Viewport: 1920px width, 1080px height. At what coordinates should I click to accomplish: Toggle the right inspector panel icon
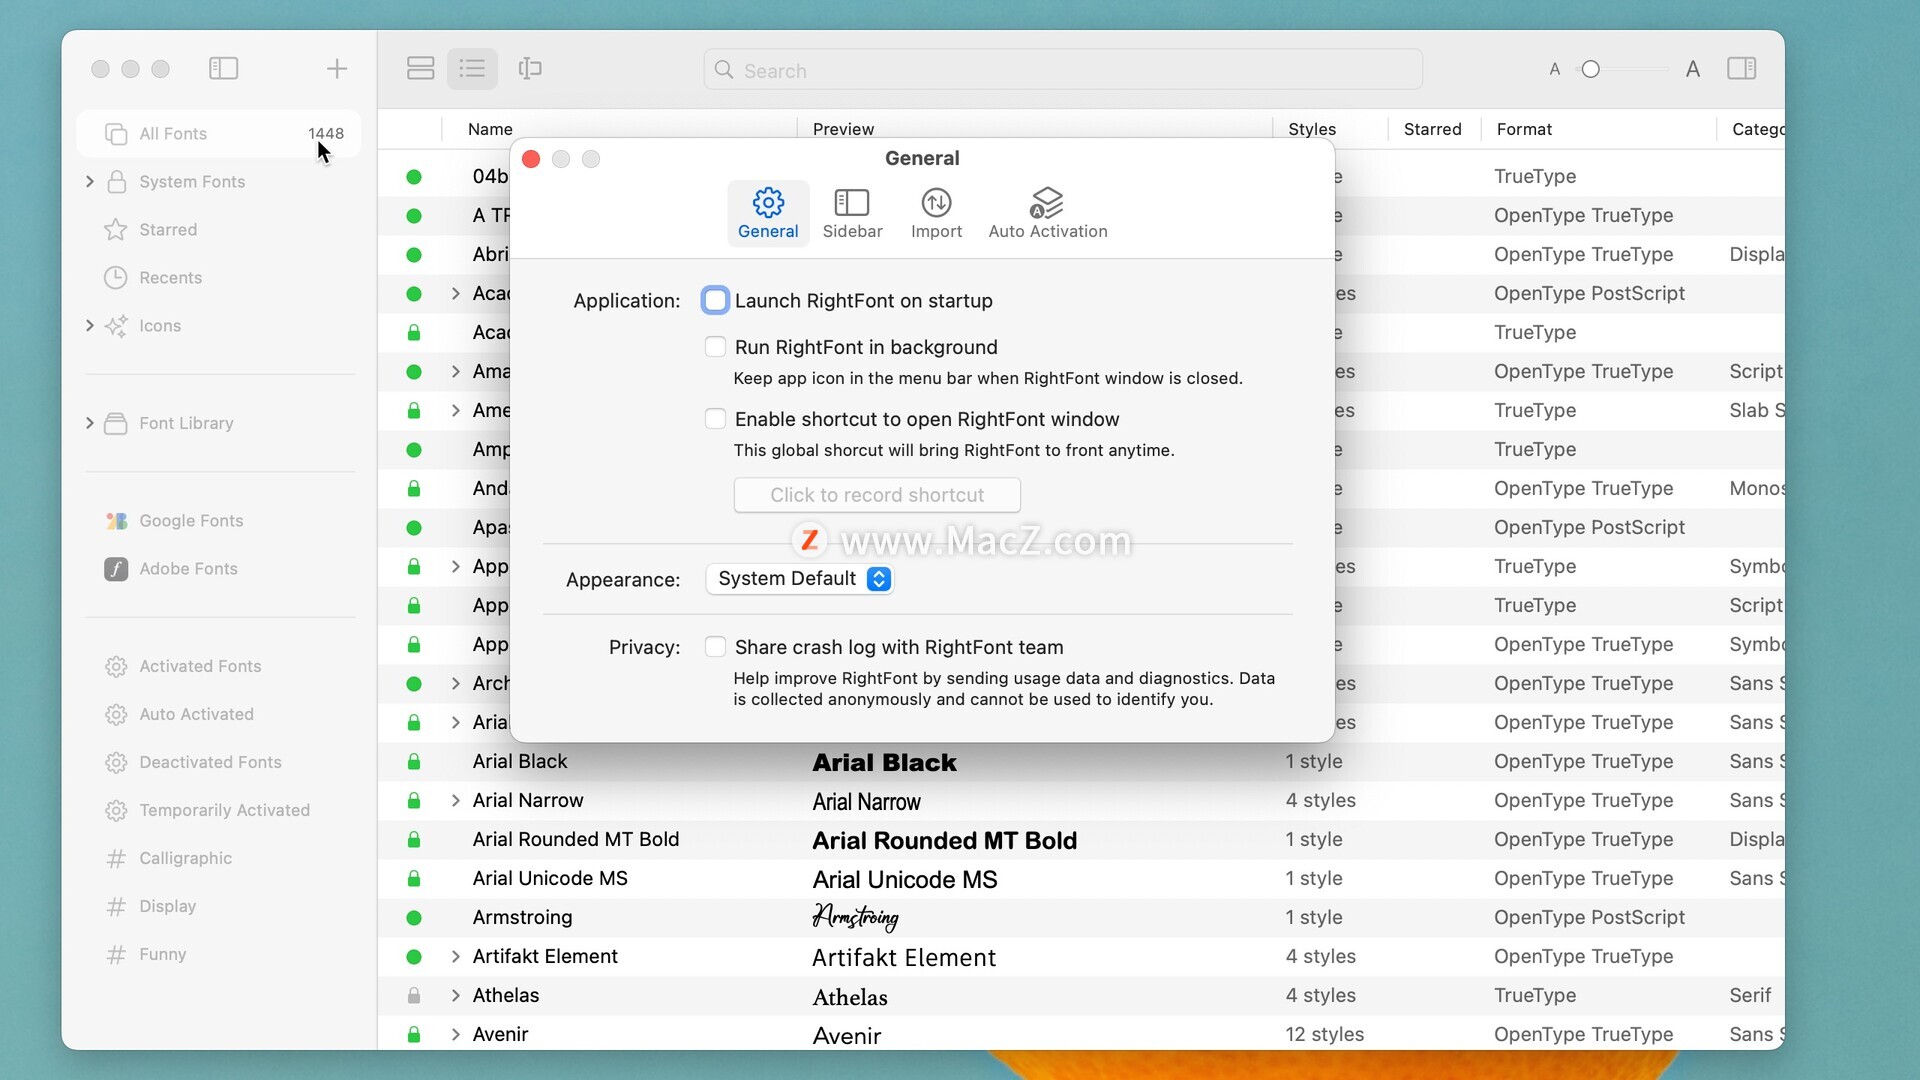click(1741, 68)
